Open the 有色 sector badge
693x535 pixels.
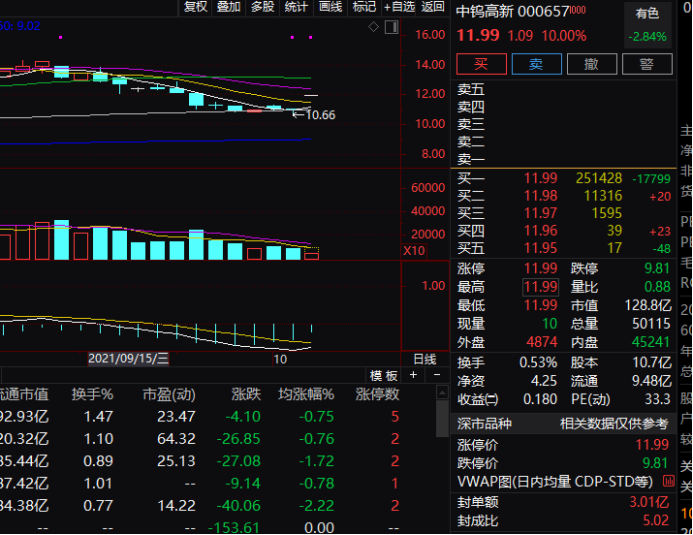647,13
